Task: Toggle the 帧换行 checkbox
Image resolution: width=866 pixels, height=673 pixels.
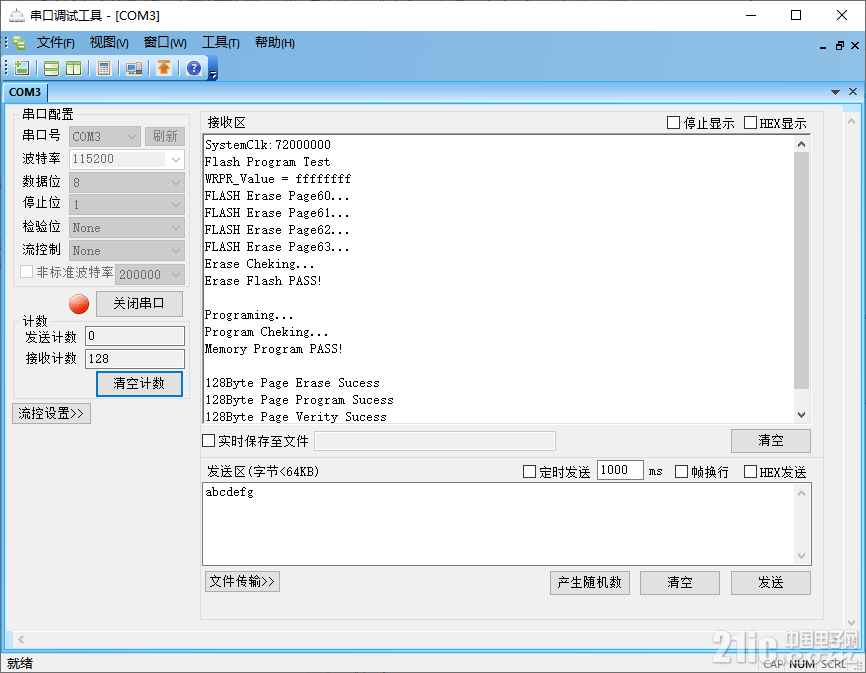Action: coord(682,471)
